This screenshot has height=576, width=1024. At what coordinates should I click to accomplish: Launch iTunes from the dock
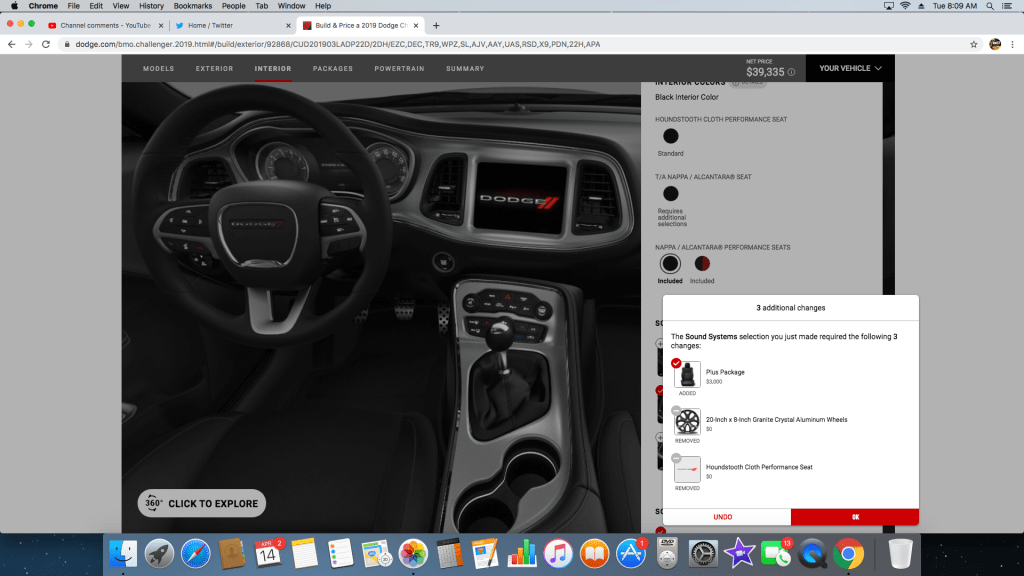point(558,553)
